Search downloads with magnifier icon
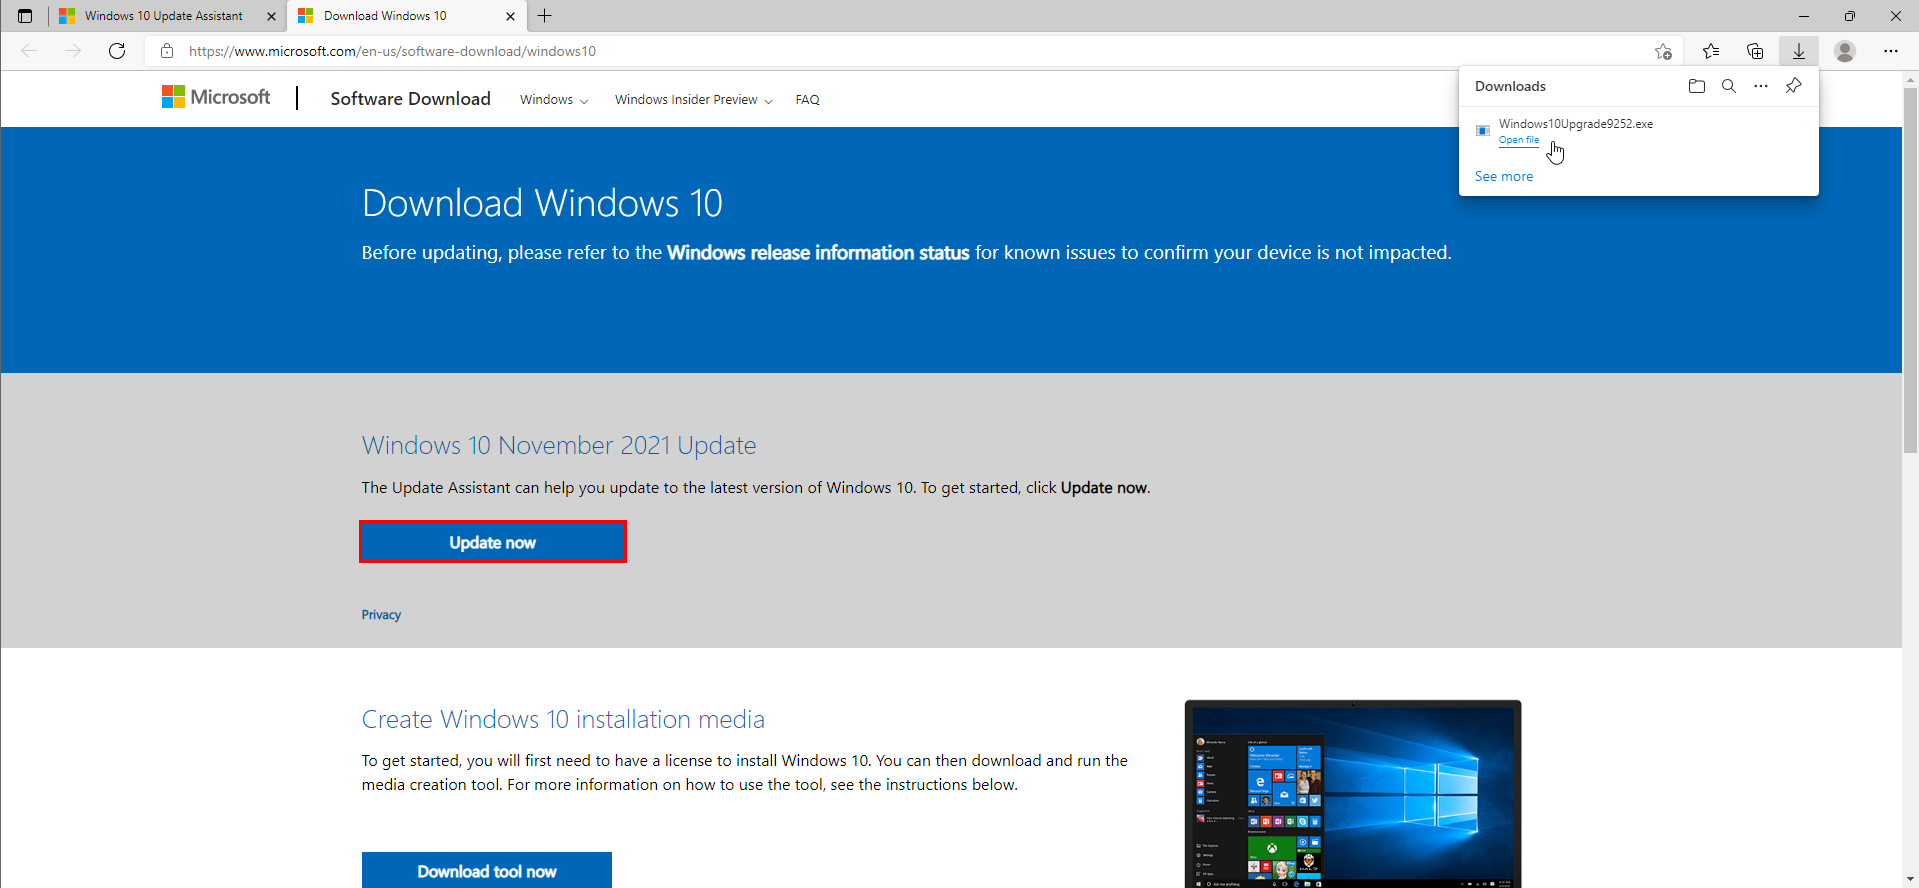 (1728, 86)
